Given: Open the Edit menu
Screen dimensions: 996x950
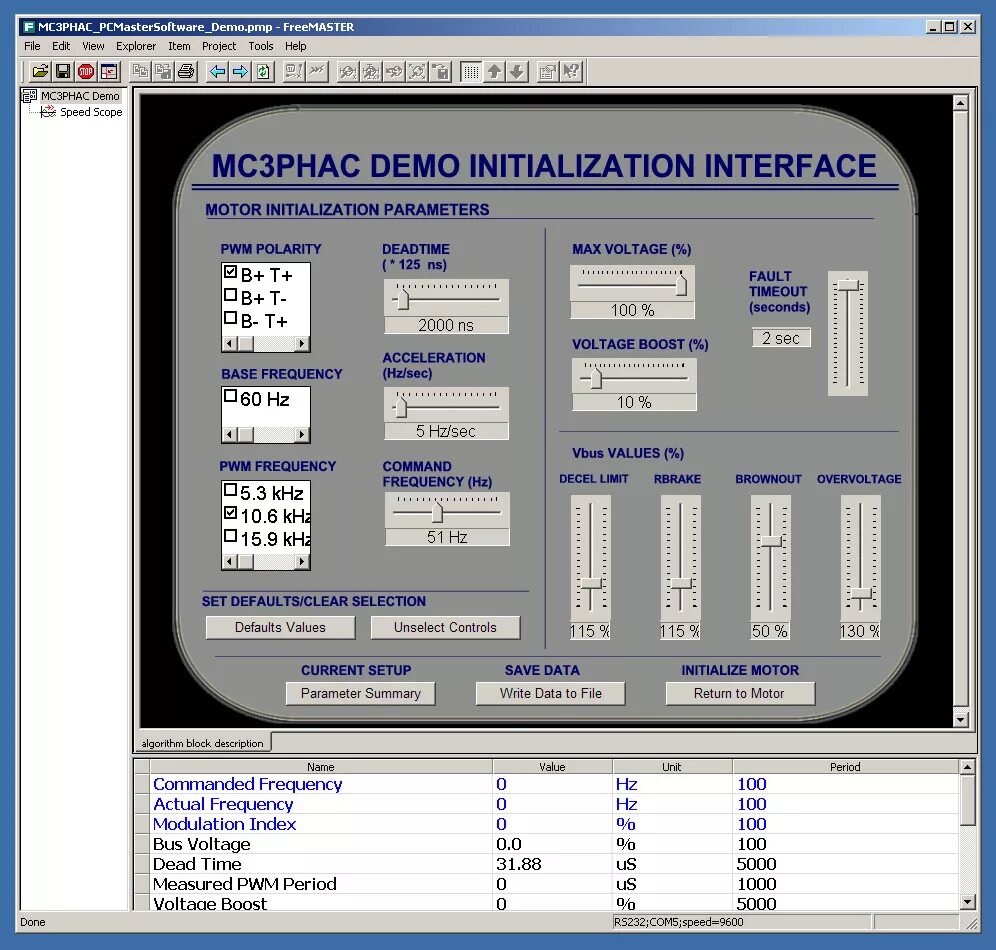Looking at the screenshot, I should (61, 46).
